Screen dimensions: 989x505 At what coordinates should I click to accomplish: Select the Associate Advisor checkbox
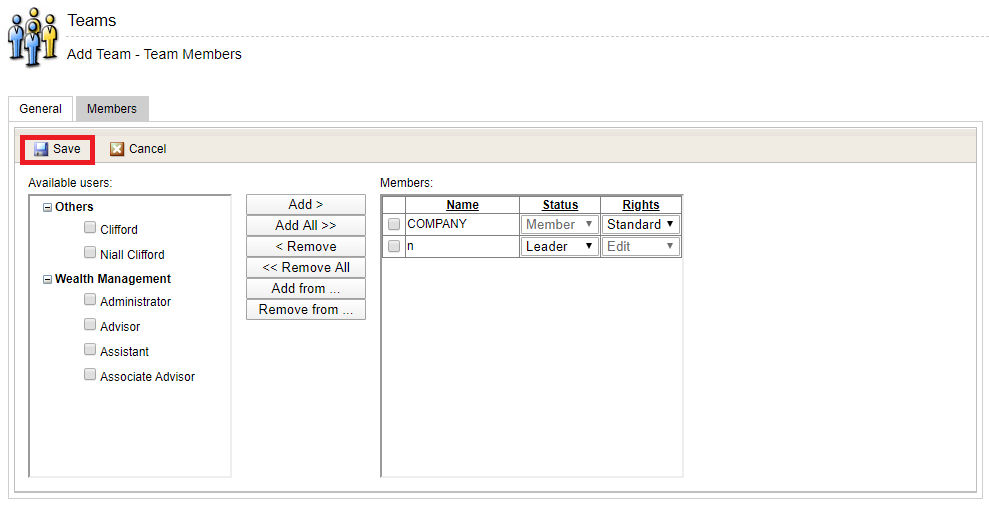tap(91, 376)
